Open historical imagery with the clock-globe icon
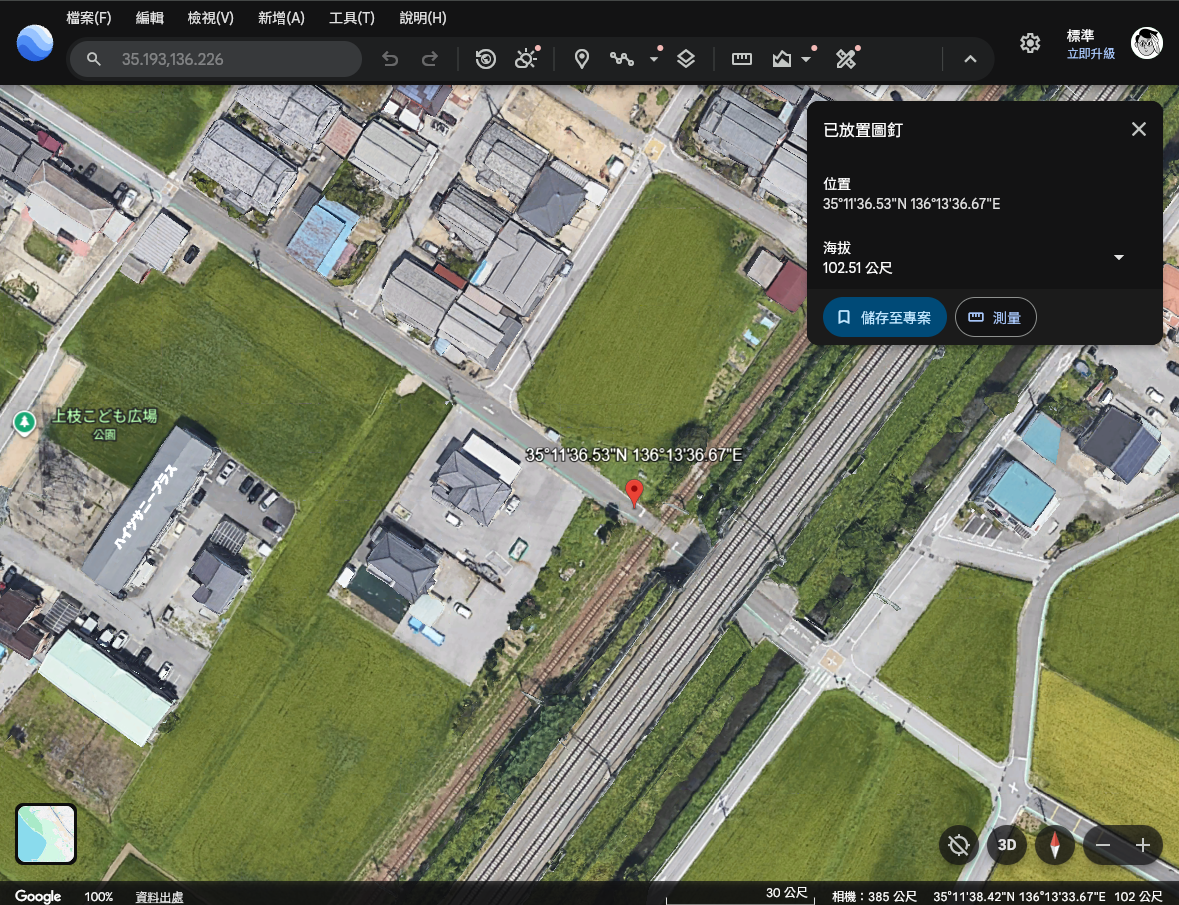1179x905 pixels. 486,59
